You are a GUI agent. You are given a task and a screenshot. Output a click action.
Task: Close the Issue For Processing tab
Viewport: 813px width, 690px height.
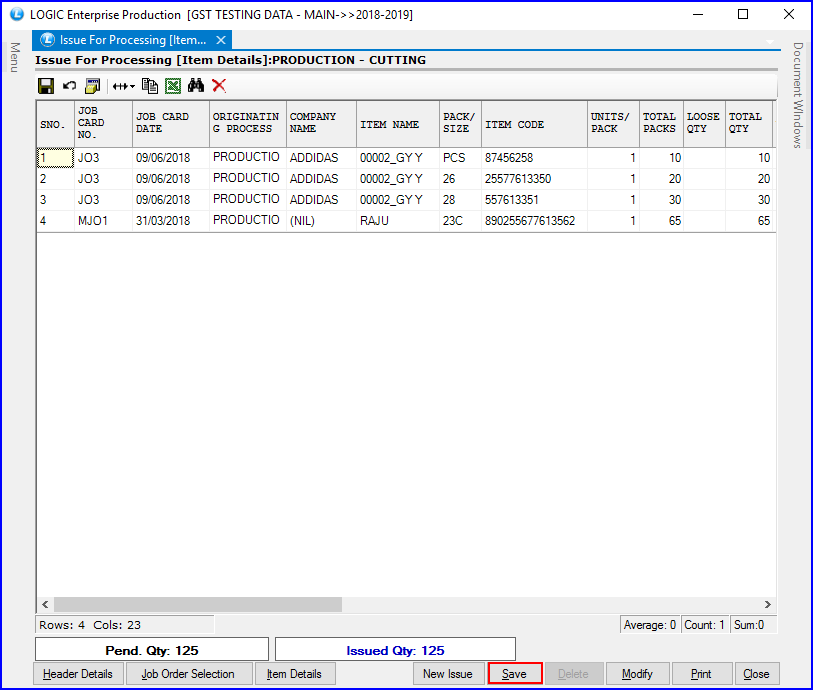[221, 40]
